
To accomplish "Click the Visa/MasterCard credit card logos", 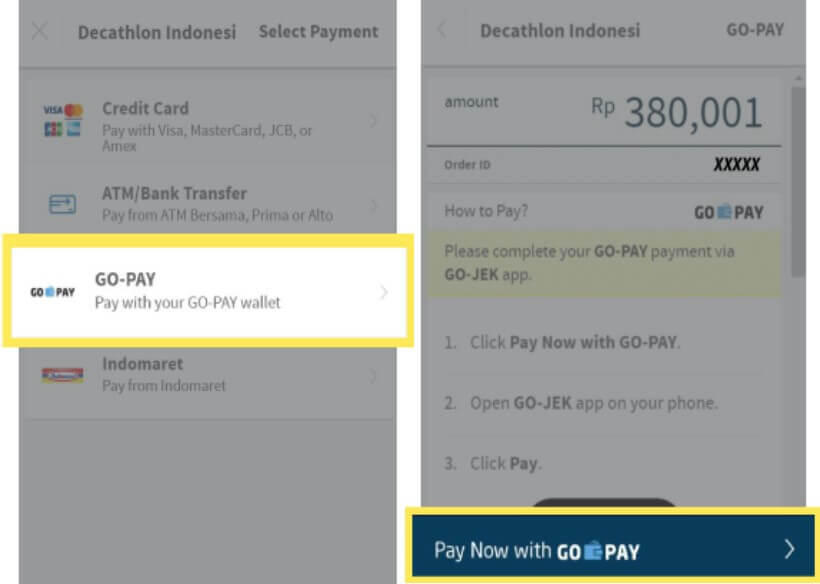I will pyautogui.click(x=63, y=121).
